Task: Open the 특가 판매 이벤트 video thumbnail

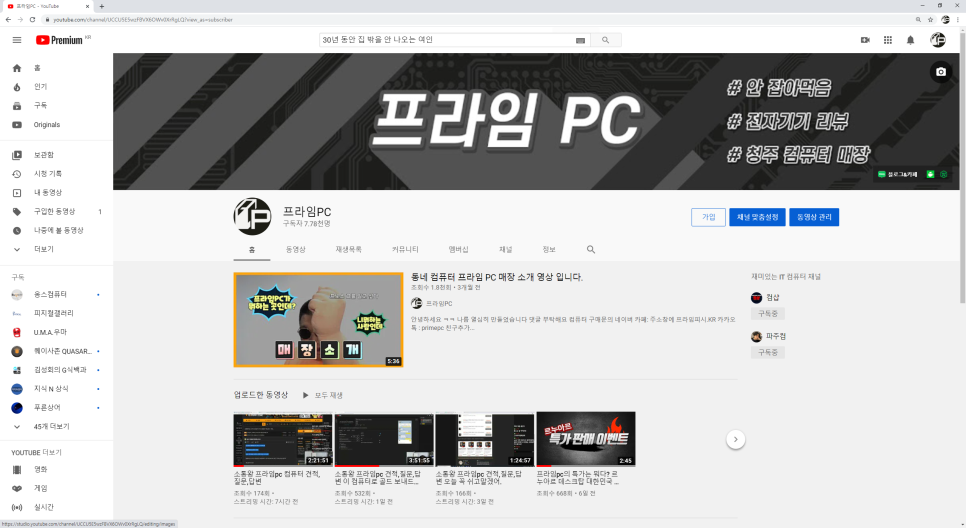Action: 586,439
